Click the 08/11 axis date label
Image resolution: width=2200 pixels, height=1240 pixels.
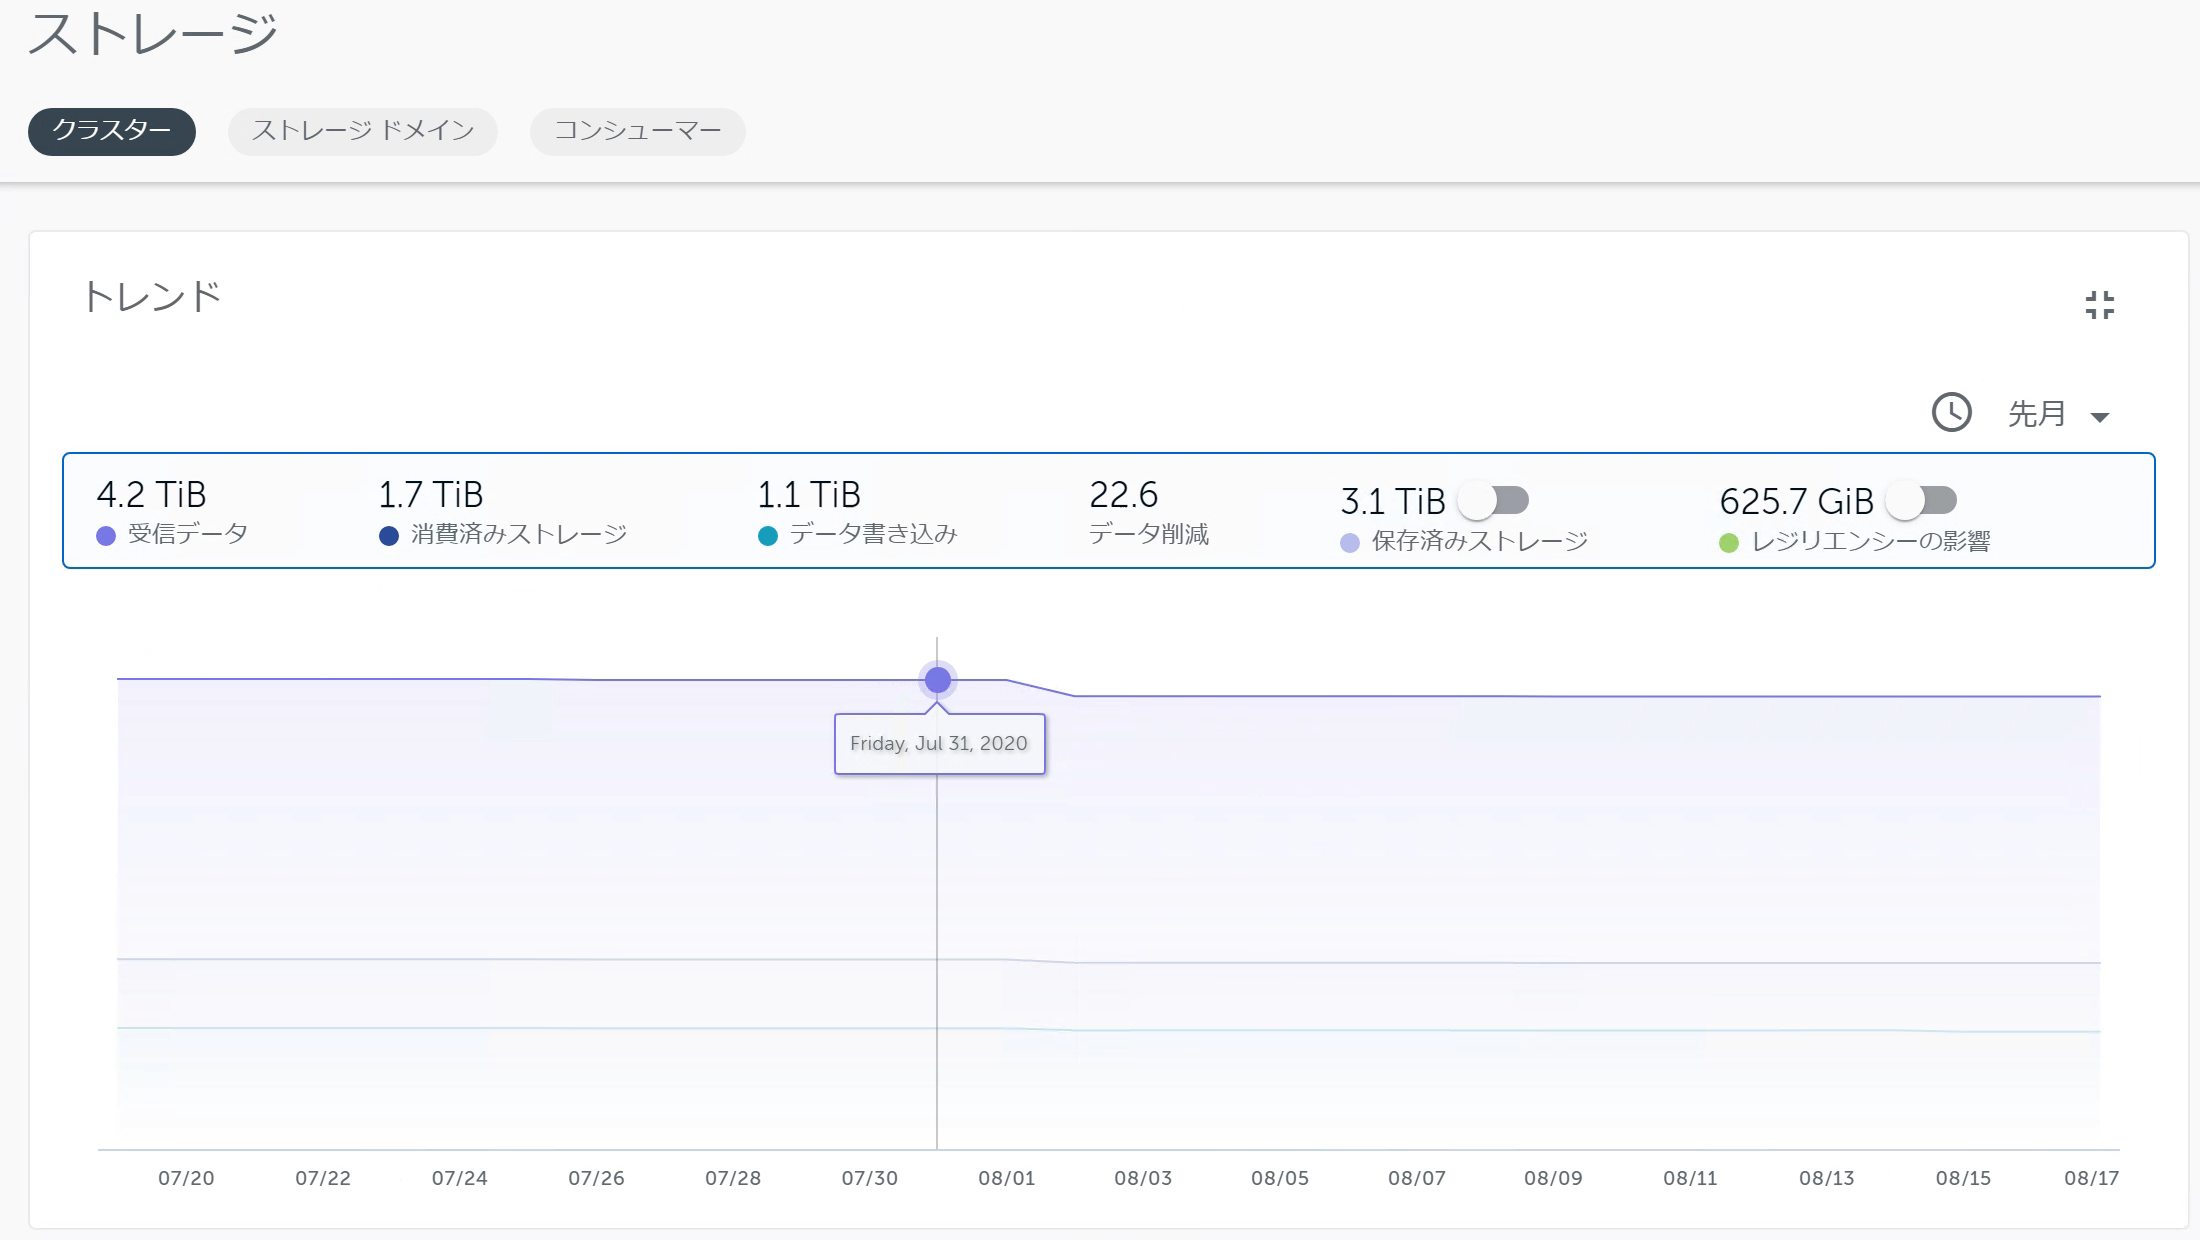point(1690,1178)
